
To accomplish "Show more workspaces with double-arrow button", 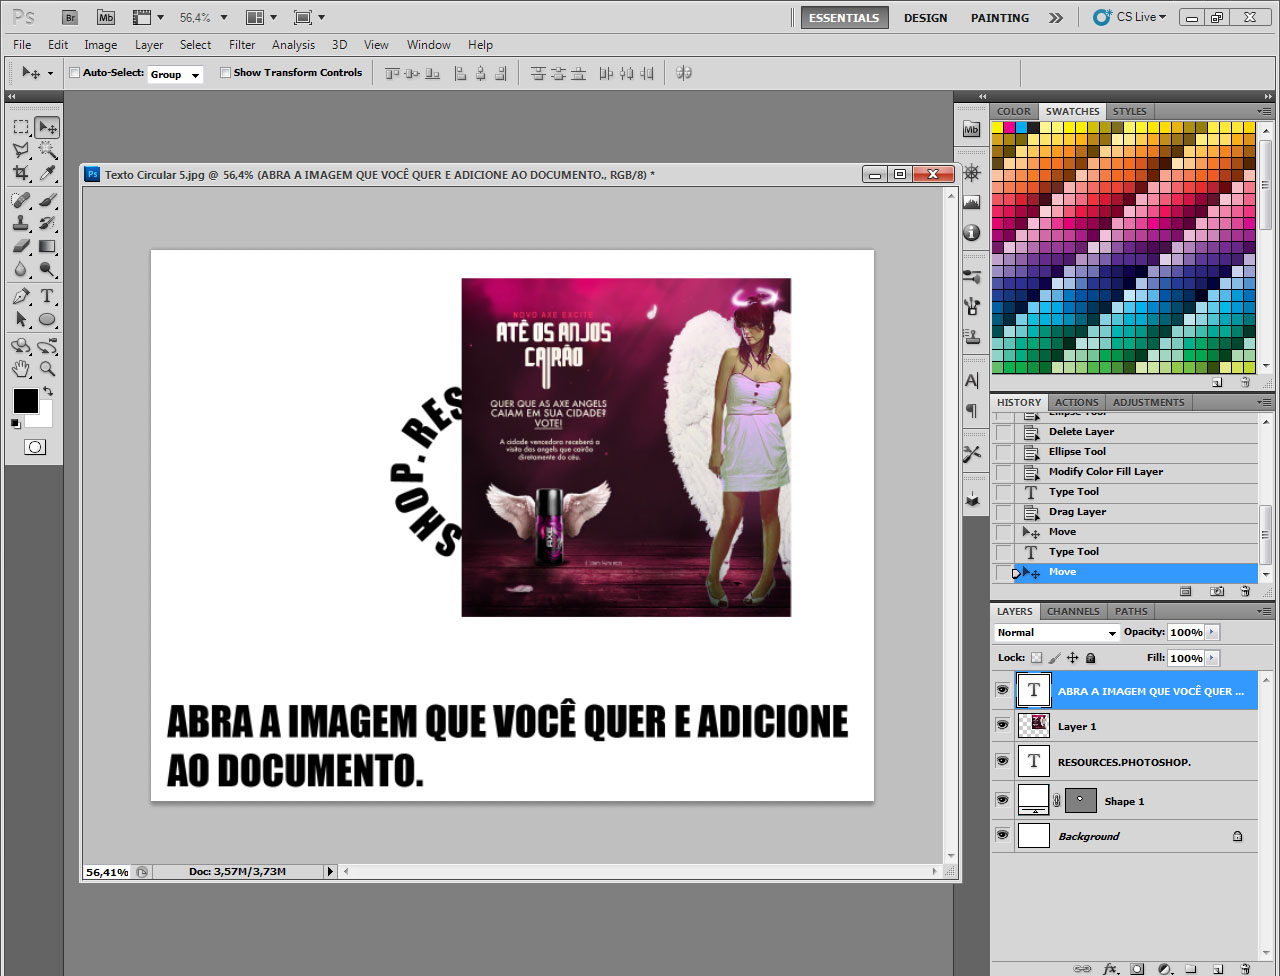I will click(x=1056, y=18).
